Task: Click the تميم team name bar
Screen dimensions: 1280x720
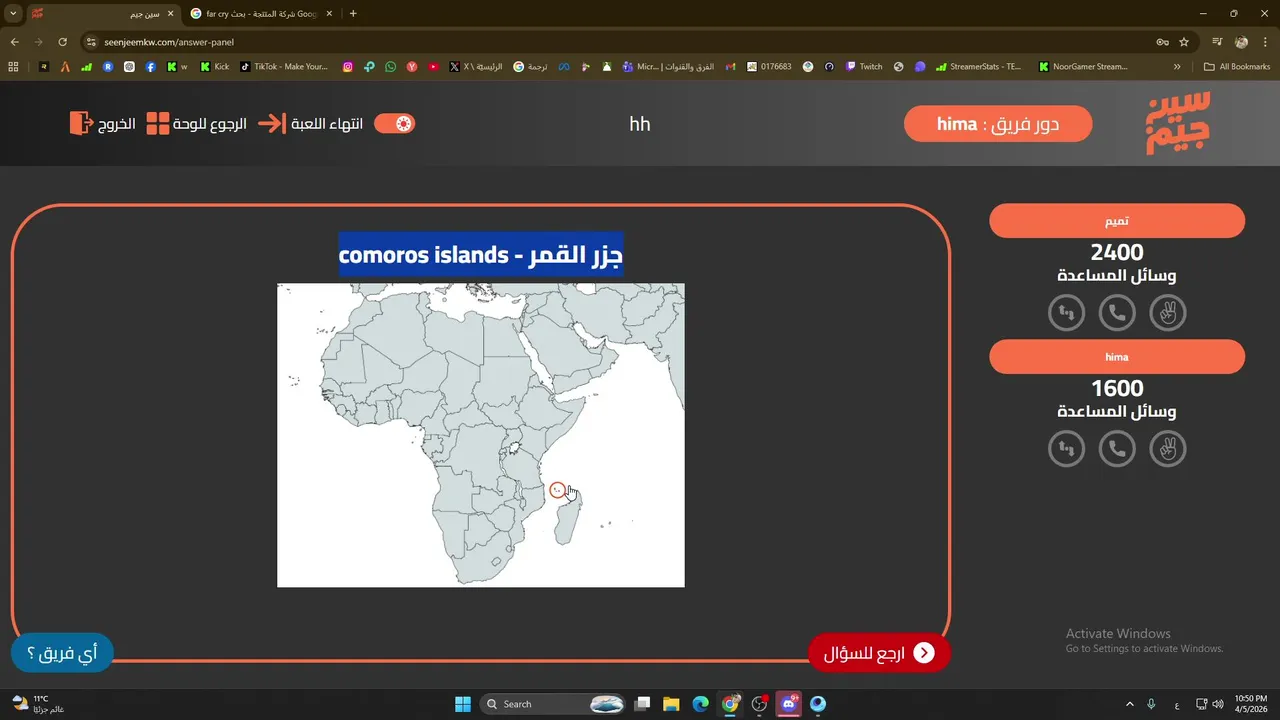Action: coord(1117,220)
